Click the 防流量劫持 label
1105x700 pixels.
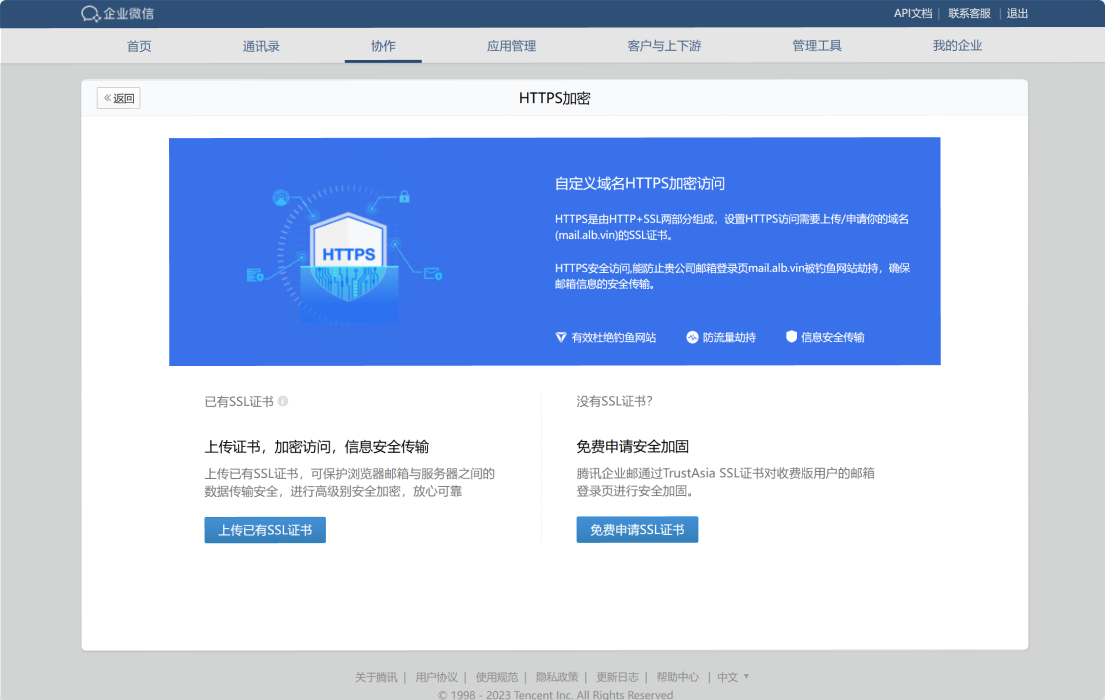pyautogui.click(x=729, y=338)
